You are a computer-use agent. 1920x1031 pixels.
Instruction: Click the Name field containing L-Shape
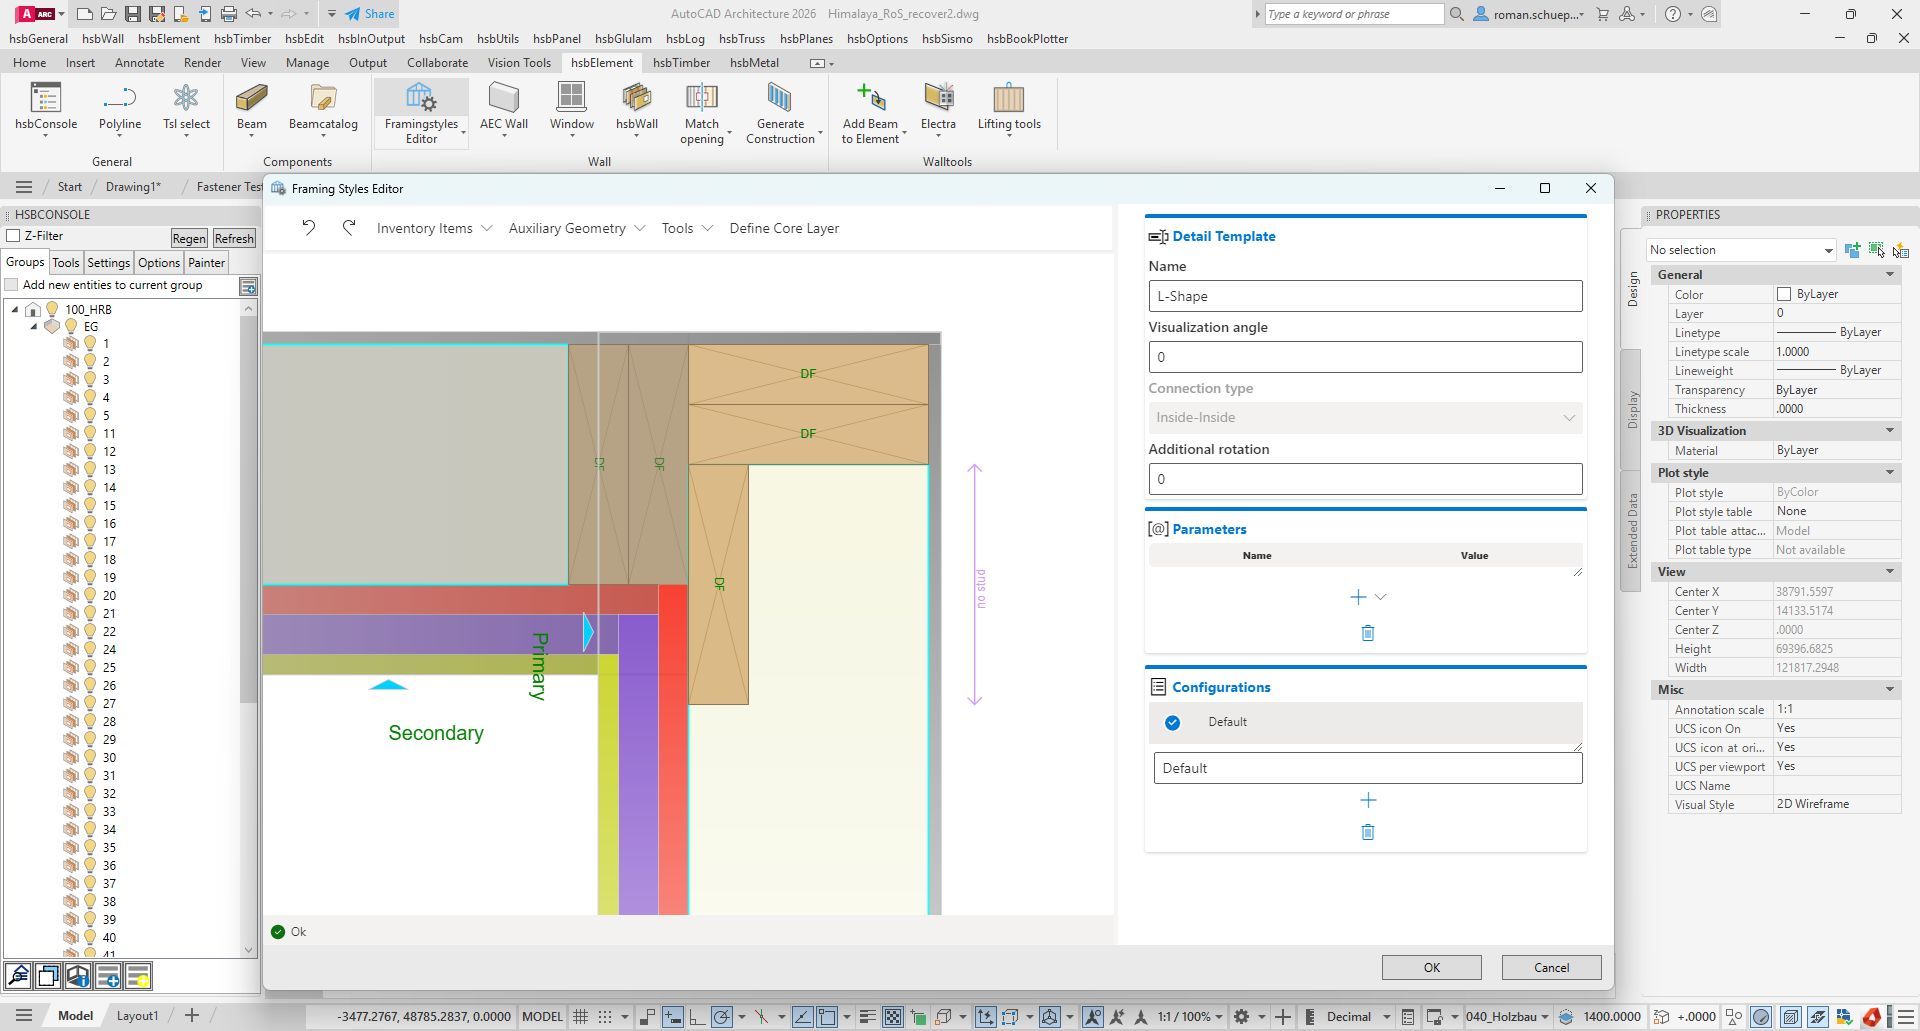click(1364, 296)
